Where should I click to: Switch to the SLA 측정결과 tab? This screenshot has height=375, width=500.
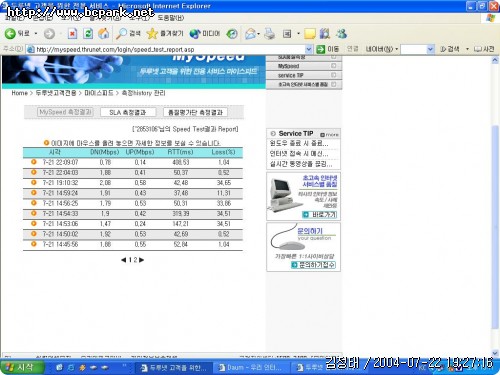tap(128, 112)
